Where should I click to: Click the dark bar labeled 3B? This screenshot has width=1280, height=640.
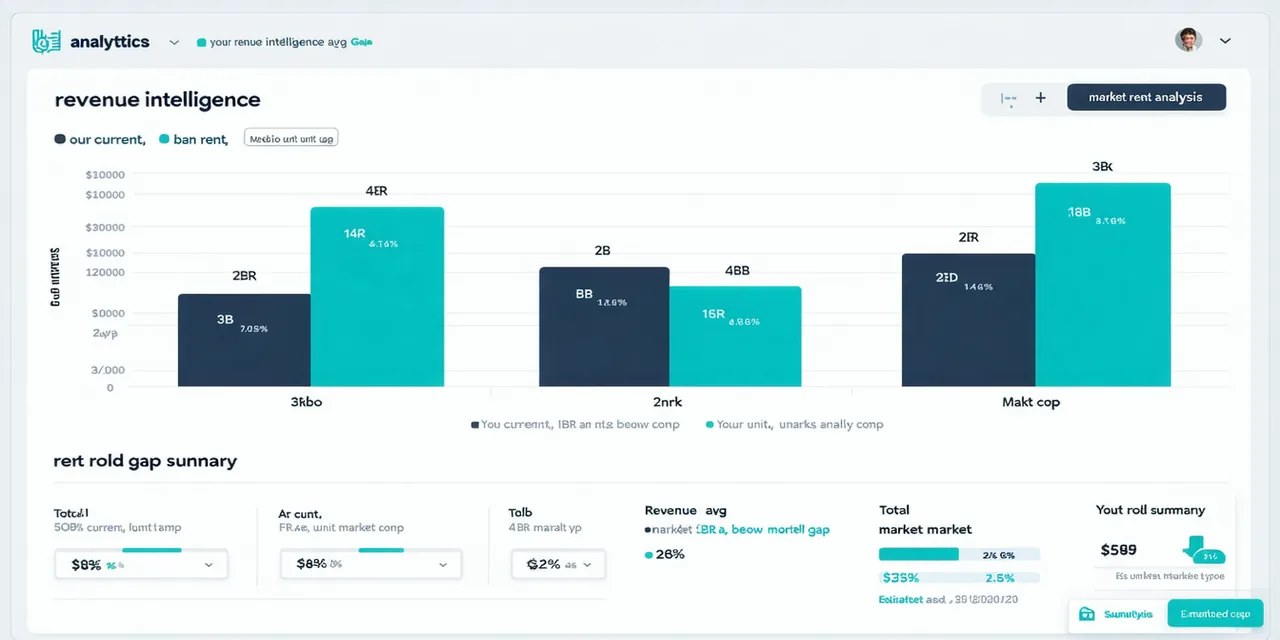244,340
